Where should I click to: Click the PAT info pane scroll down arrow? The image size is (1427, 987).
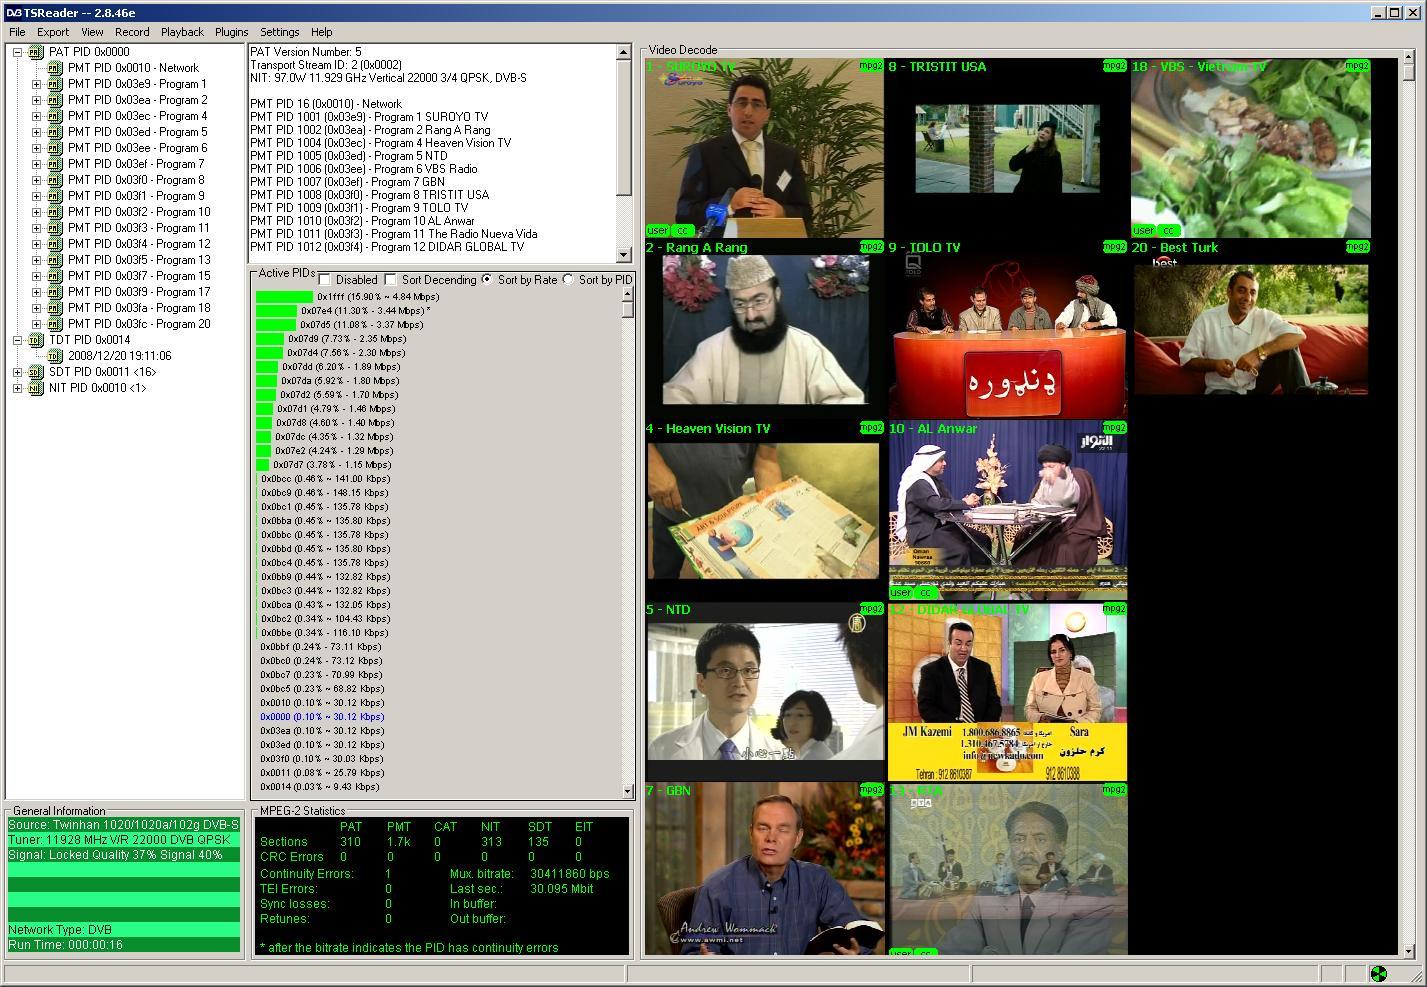pos(624,255)
